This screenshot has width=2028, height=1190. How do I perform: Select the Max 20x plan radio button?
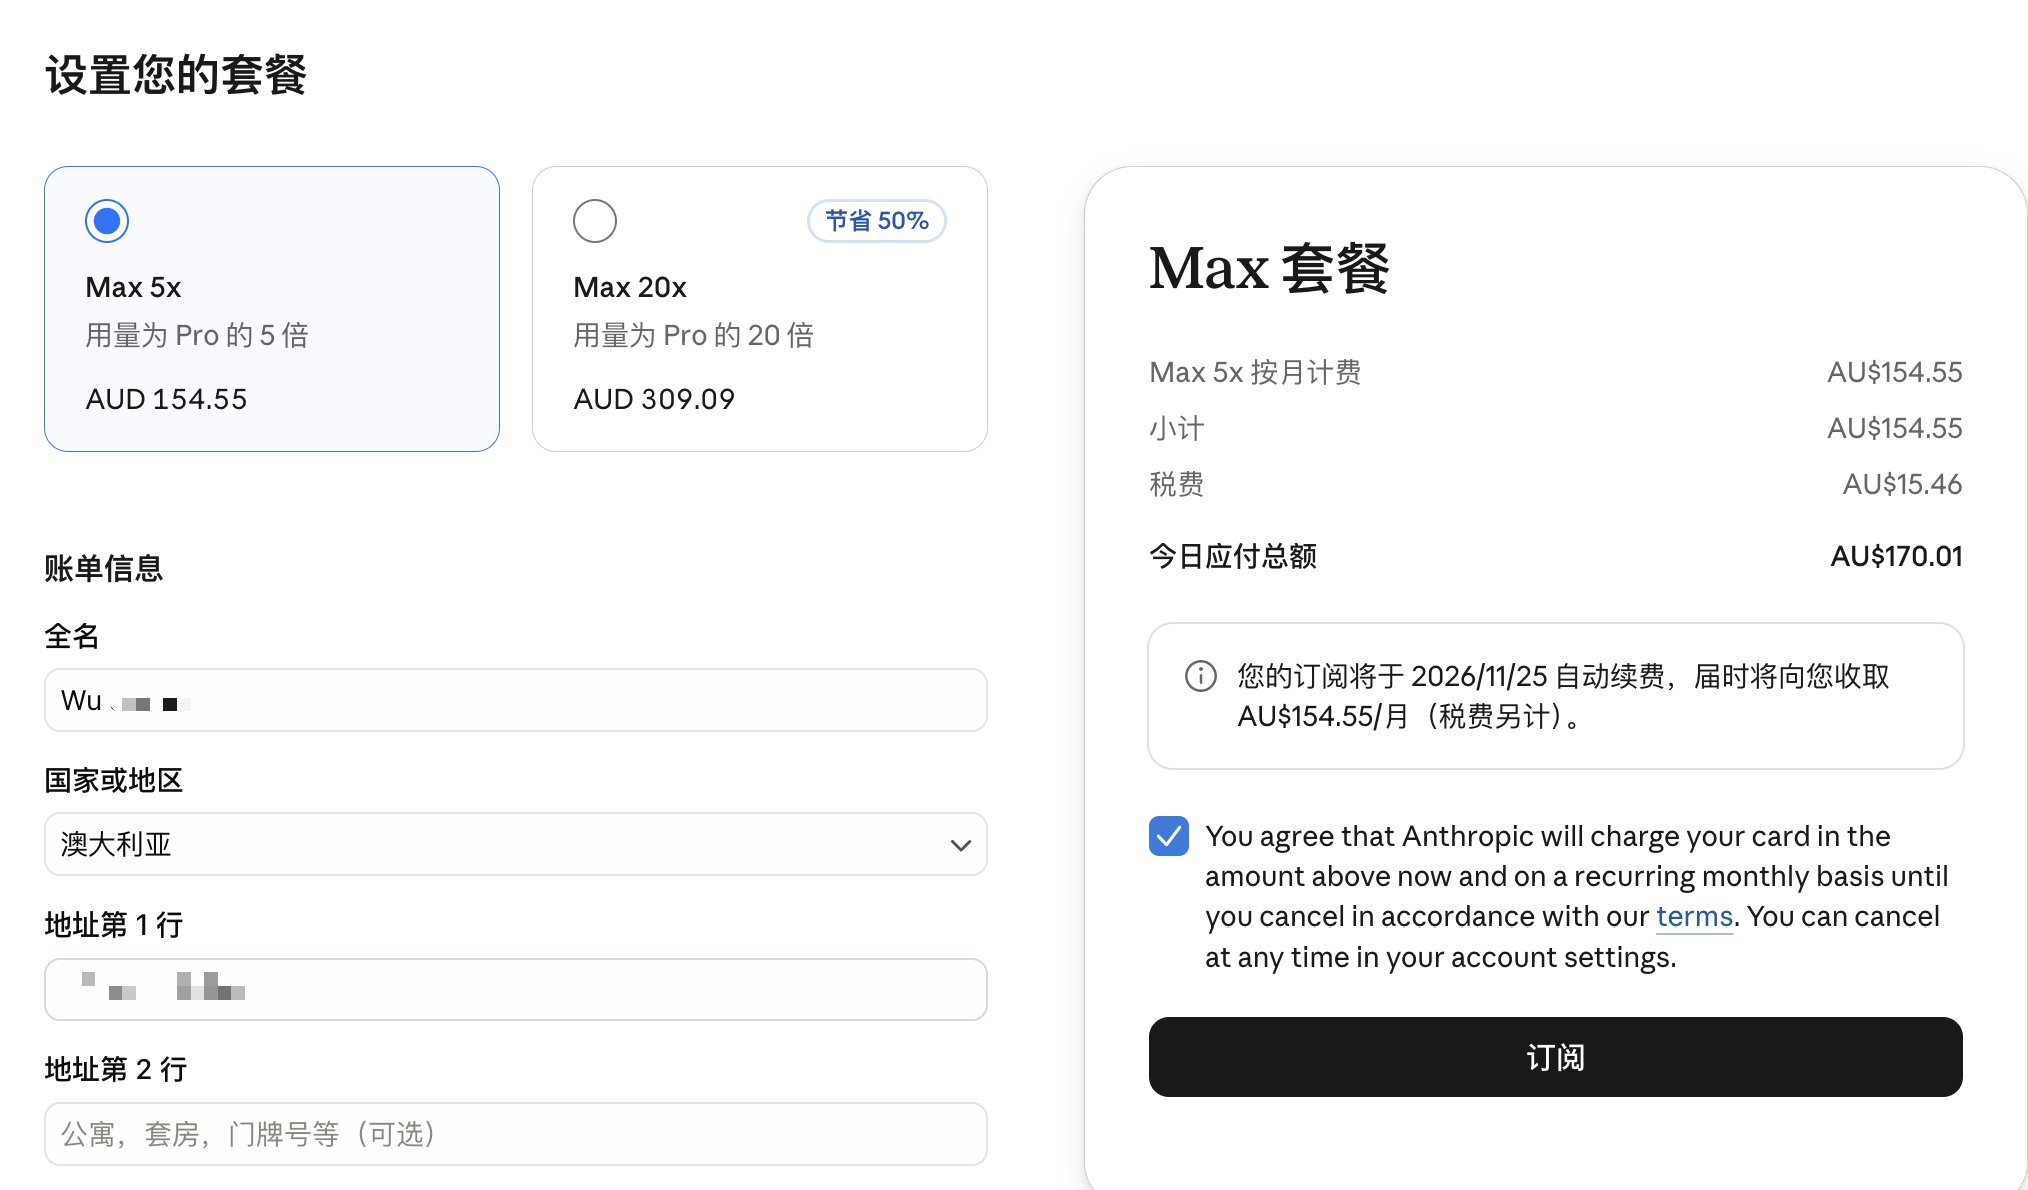click(x=595, y=221)
